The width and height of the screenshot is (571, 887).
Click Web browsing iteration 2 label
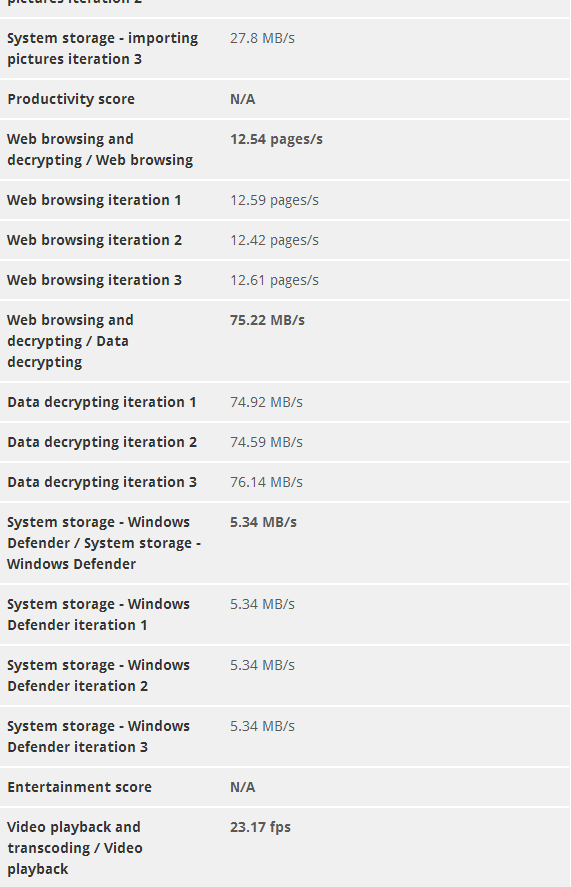tap(95, 240)
